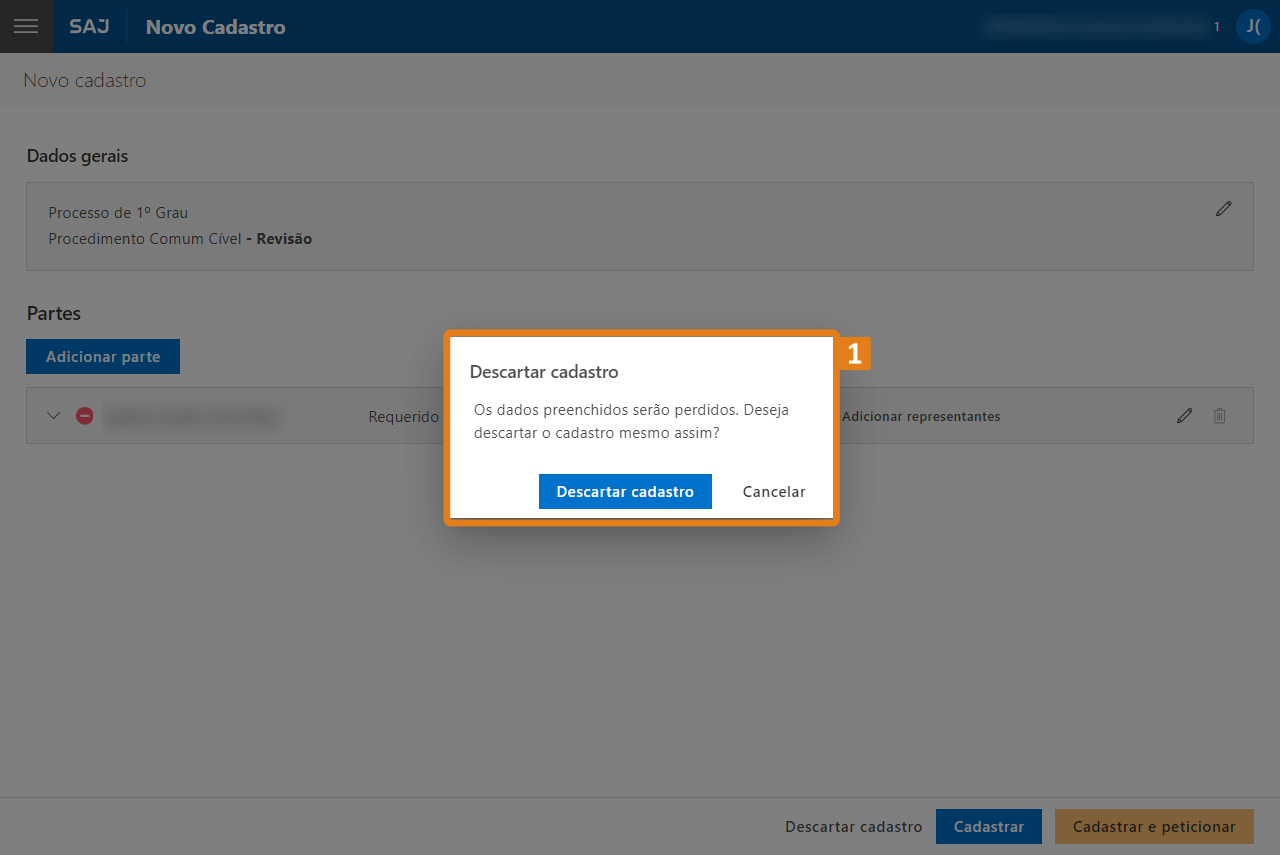
Task: Open the hamburger navigation menu
Action: 26,26
